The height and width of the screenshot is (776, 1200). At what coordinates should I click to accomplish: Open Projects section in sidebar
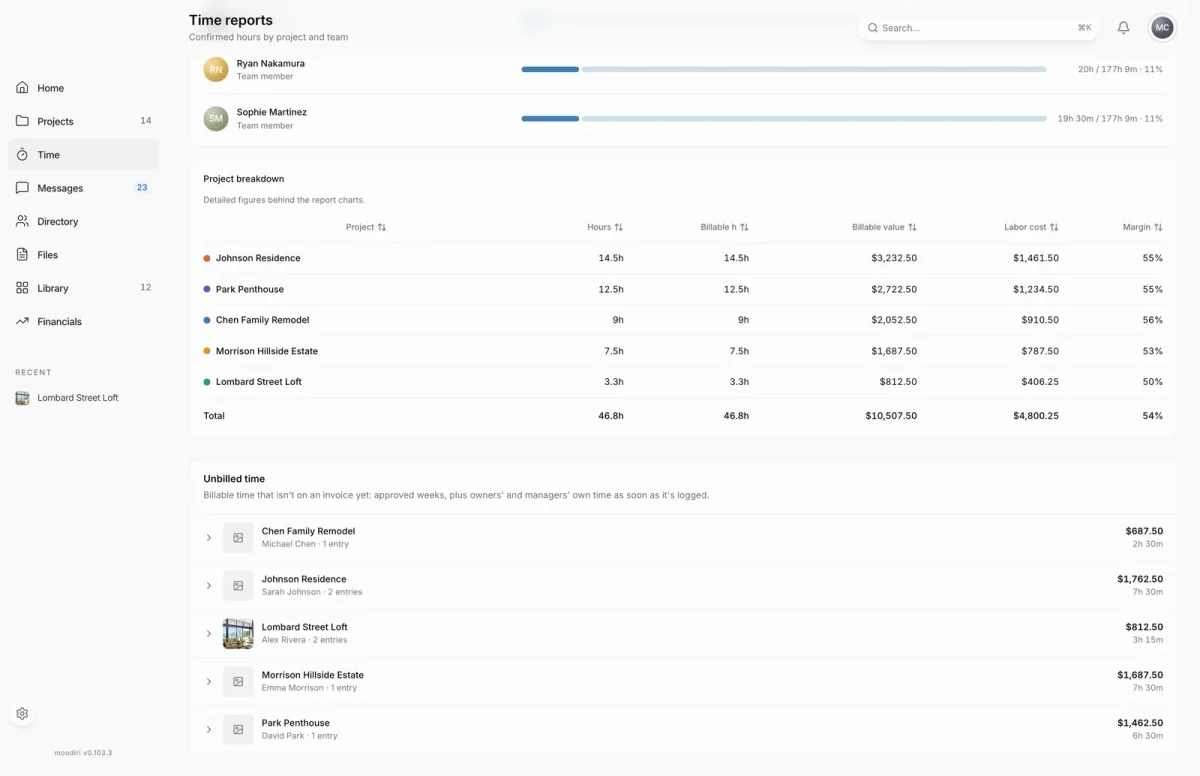click(83, 121)
